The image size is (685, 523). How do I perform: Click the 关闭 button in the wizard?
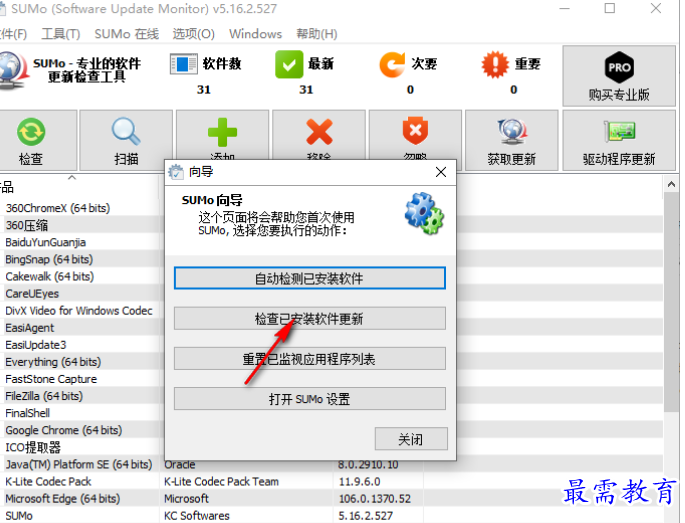(x=411, y=439)
